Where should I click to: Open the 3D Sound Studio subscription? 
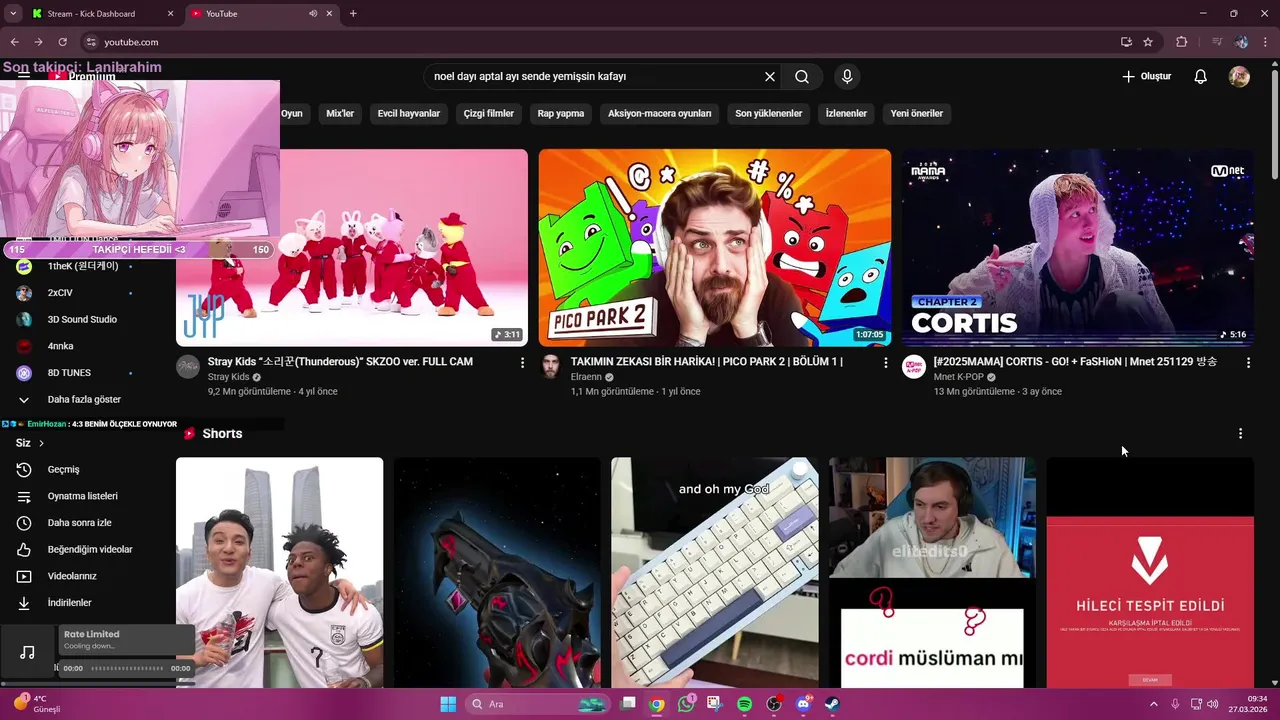[82, 319]
